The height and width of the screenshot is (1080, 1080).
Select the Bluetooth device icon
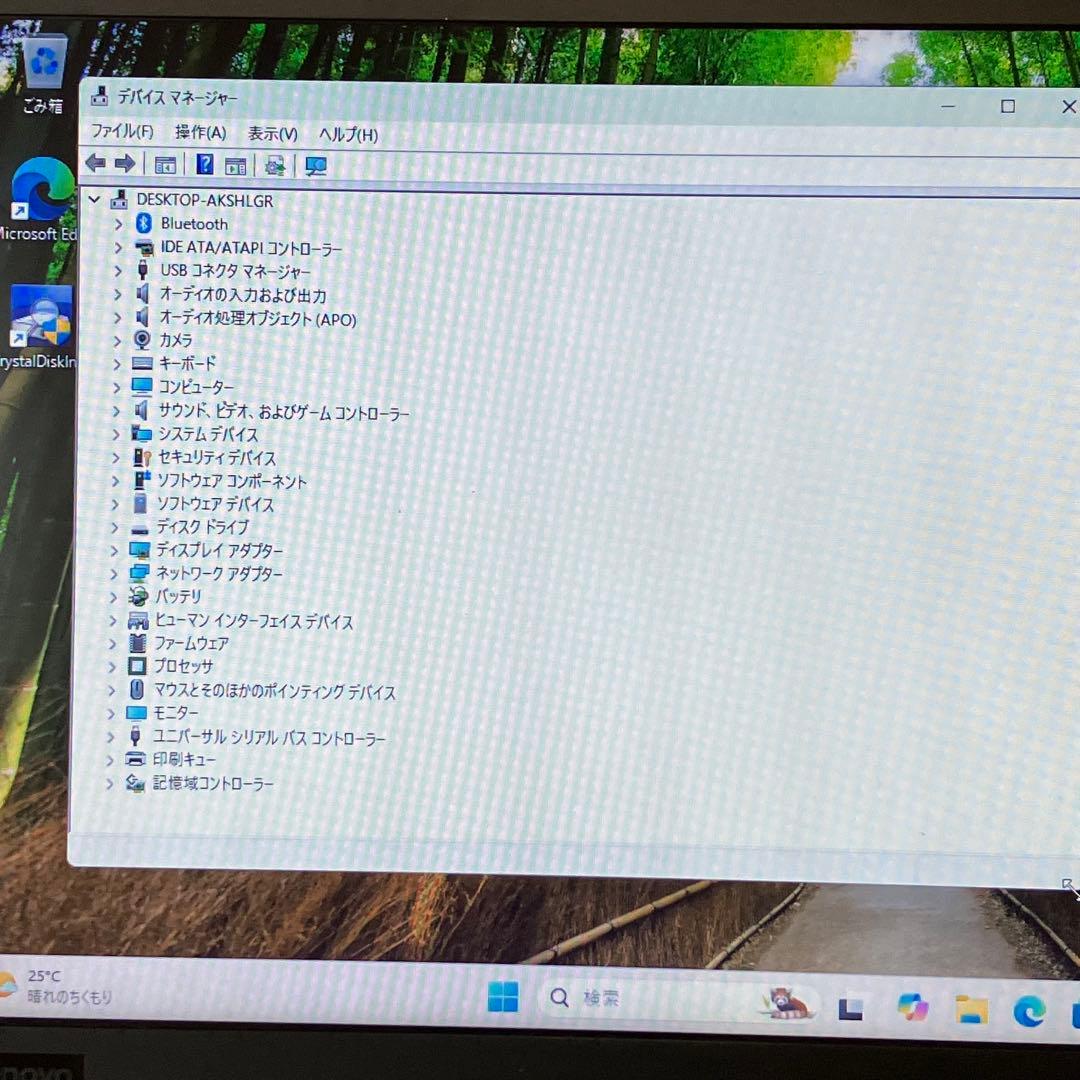pos(141,223)
